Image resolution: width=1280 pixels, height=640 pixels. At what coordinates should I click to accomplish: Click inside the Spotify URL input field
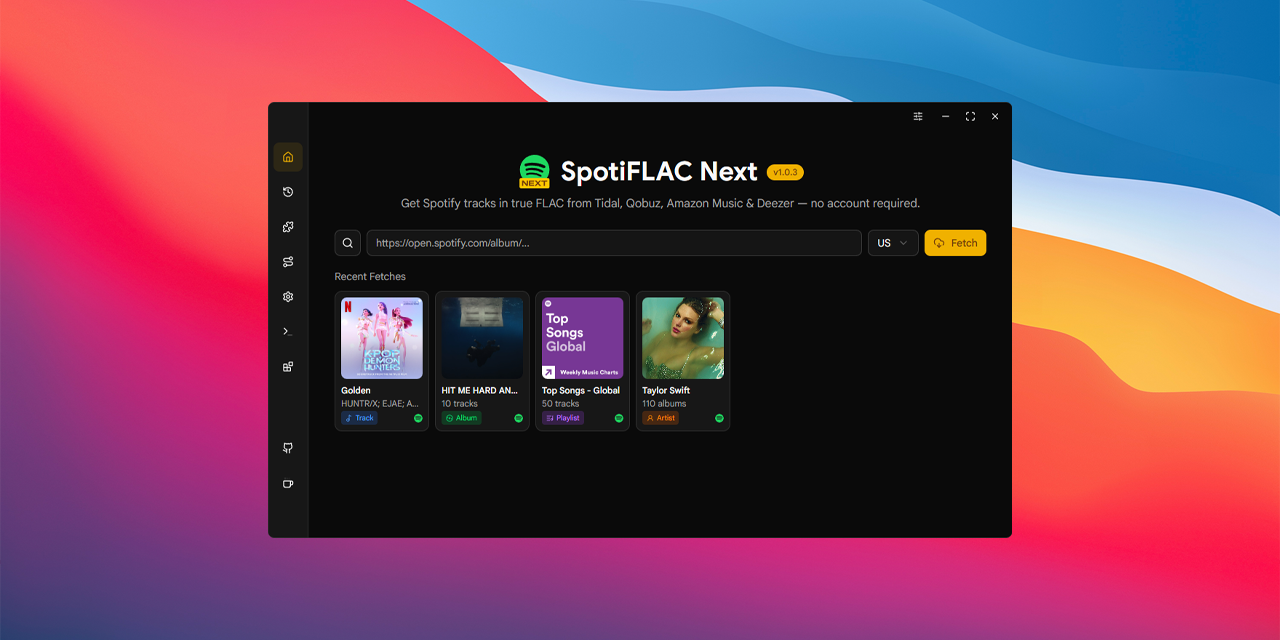[x=614, y=242]
